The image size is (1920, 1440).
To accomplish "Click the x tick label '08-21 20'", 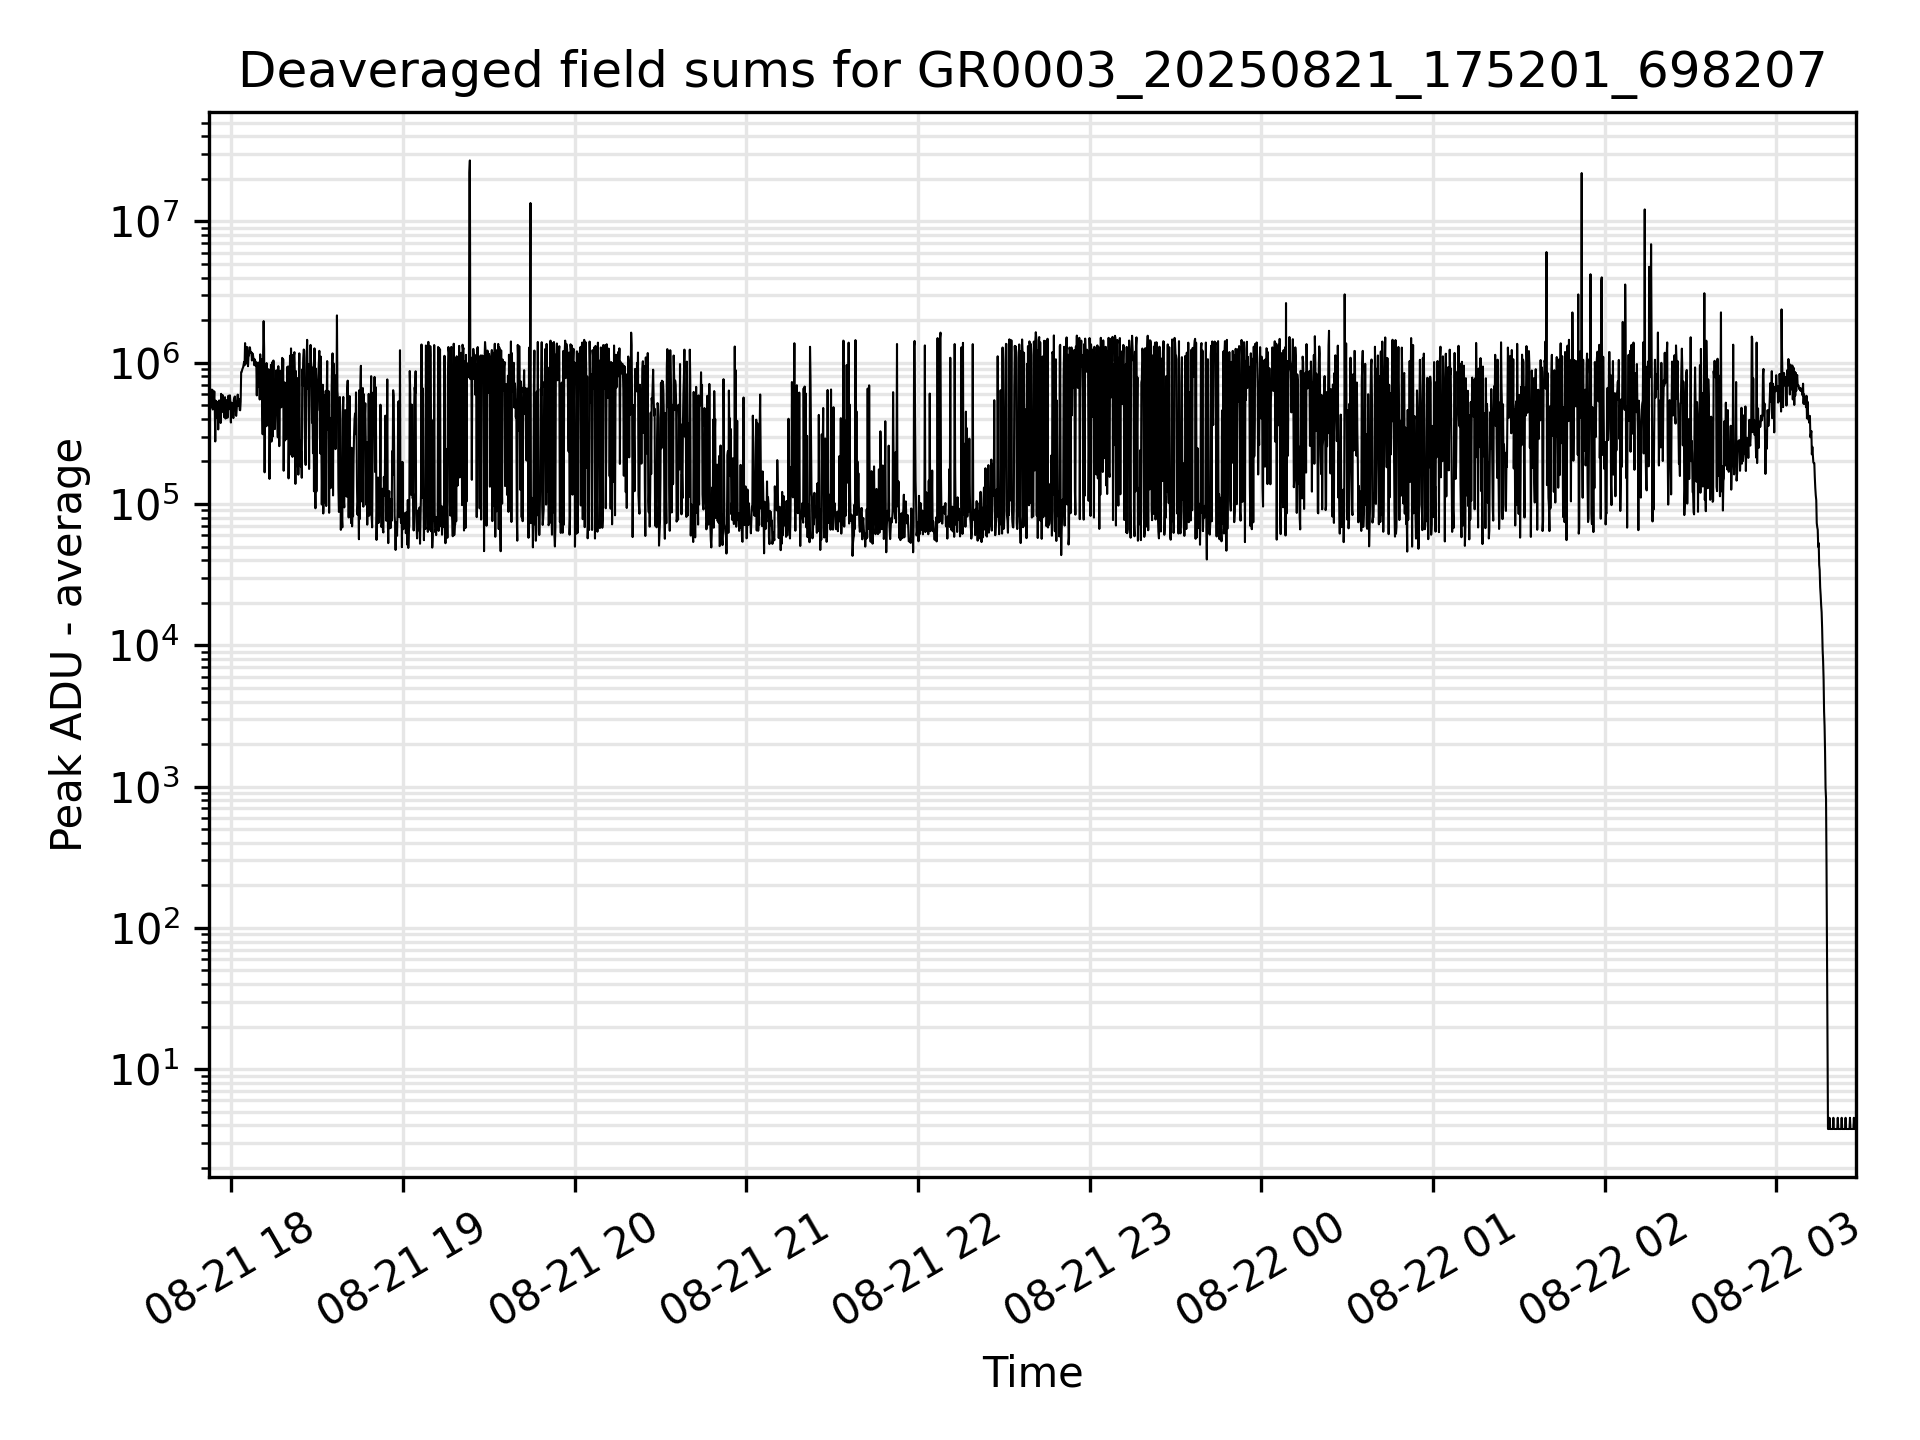I will click(x=574, y=1270).
